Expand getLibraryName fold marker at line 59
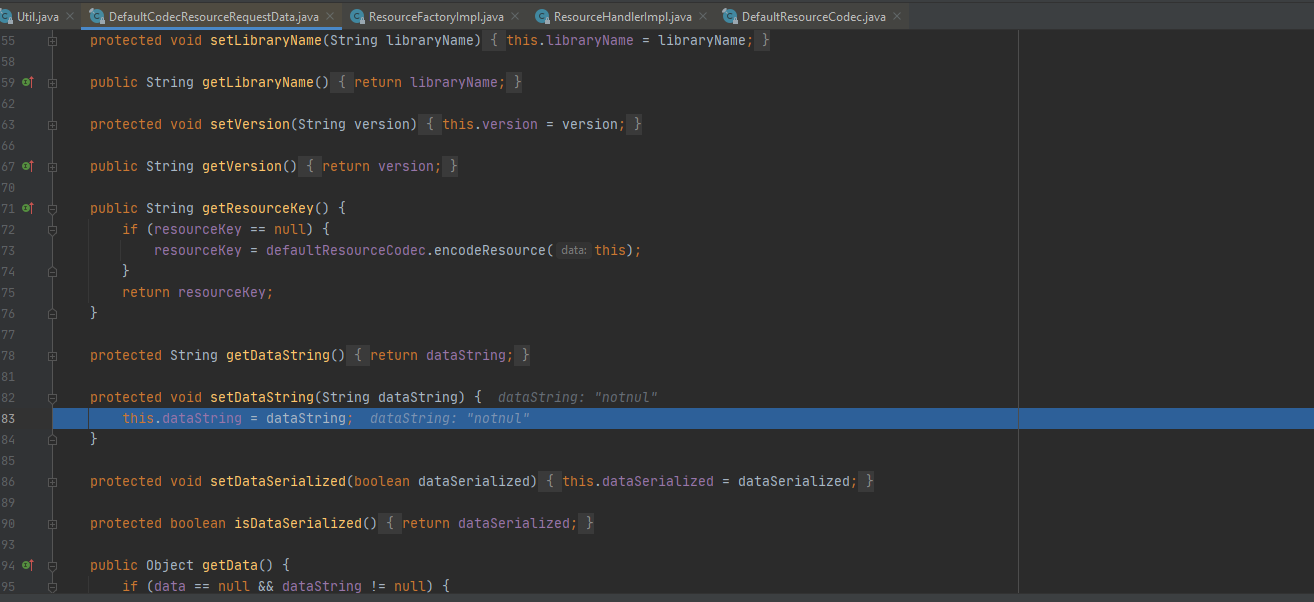Screen dimensions: 1314x602 [x=52, y=82]
